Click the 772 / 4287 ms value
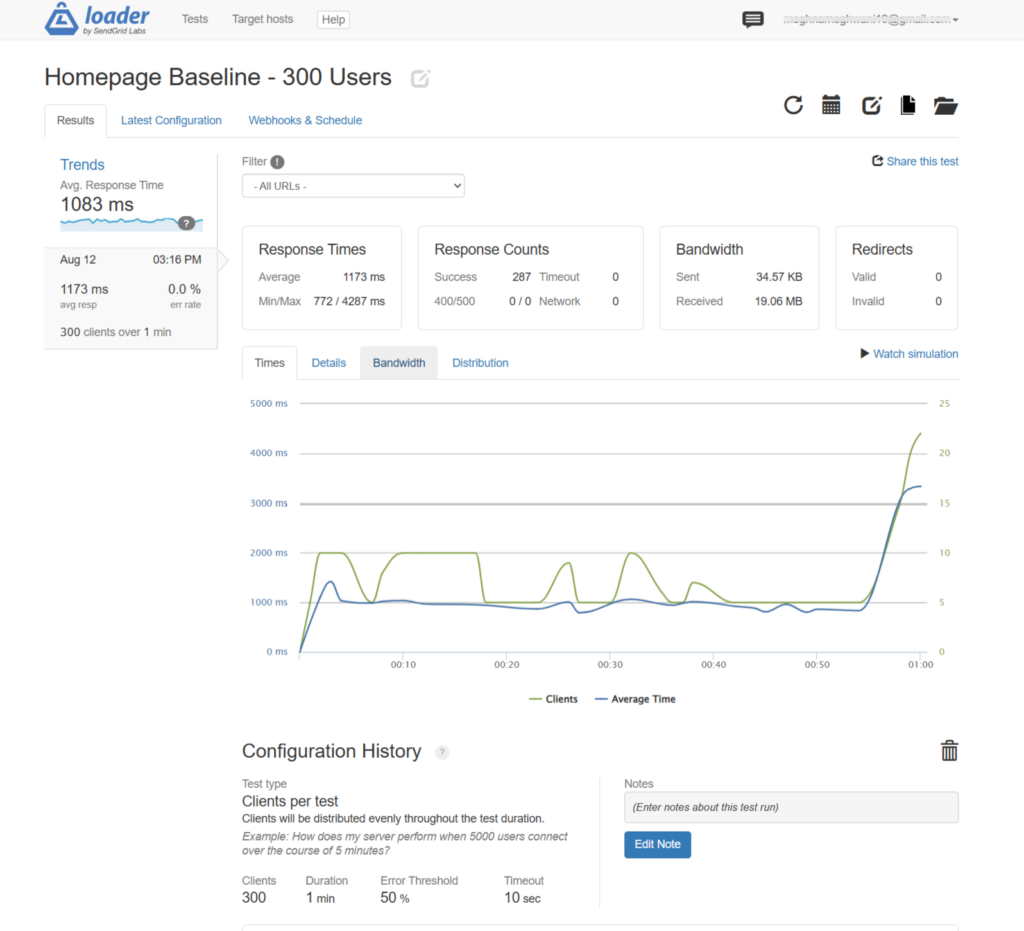Image resolution: width=1024 pixels, height=931 pixels. (349, 302)
